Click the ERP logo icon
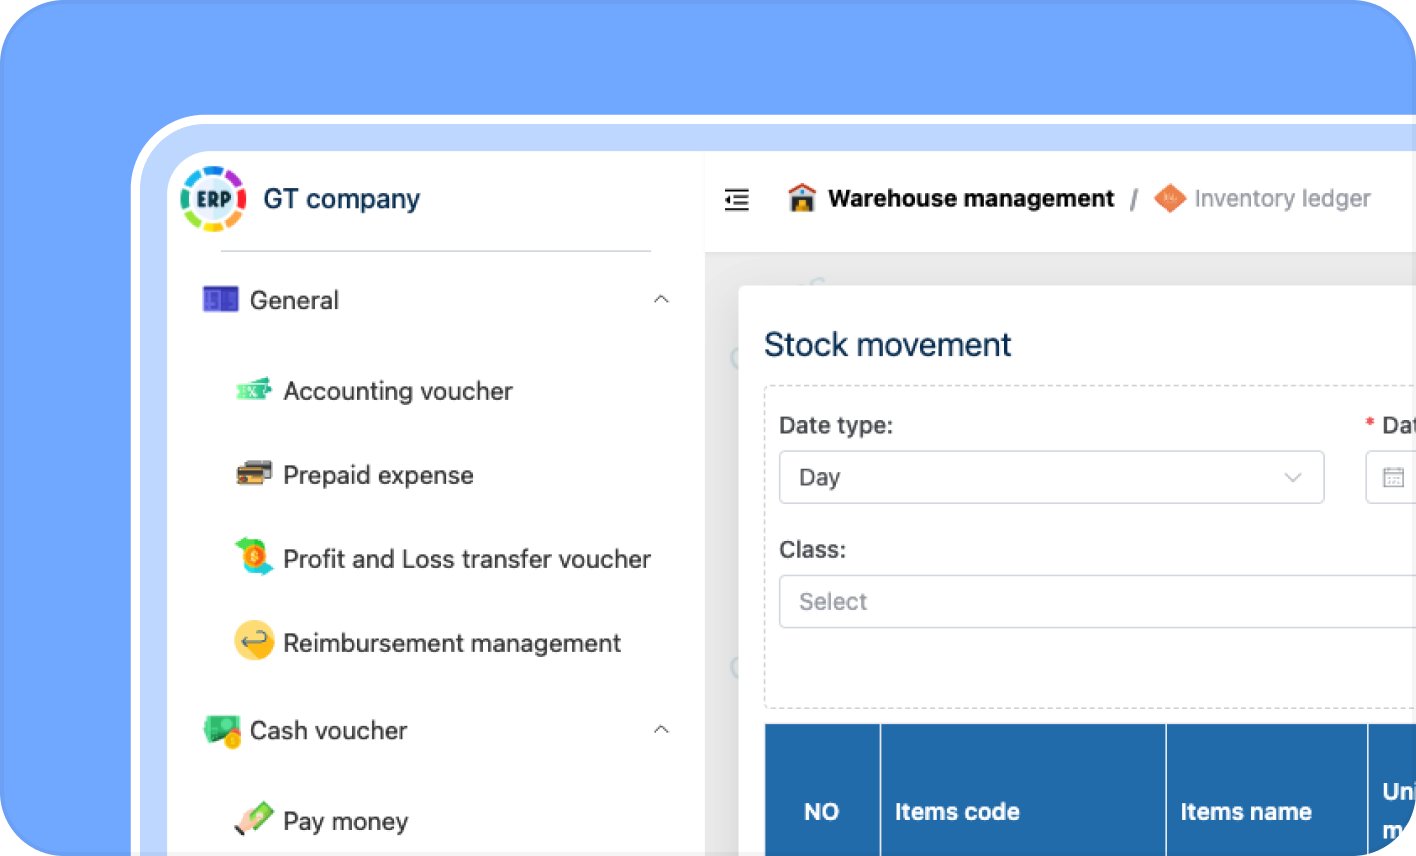The width and height of the screenshot is (1416, 856). [x=213, y=199]
